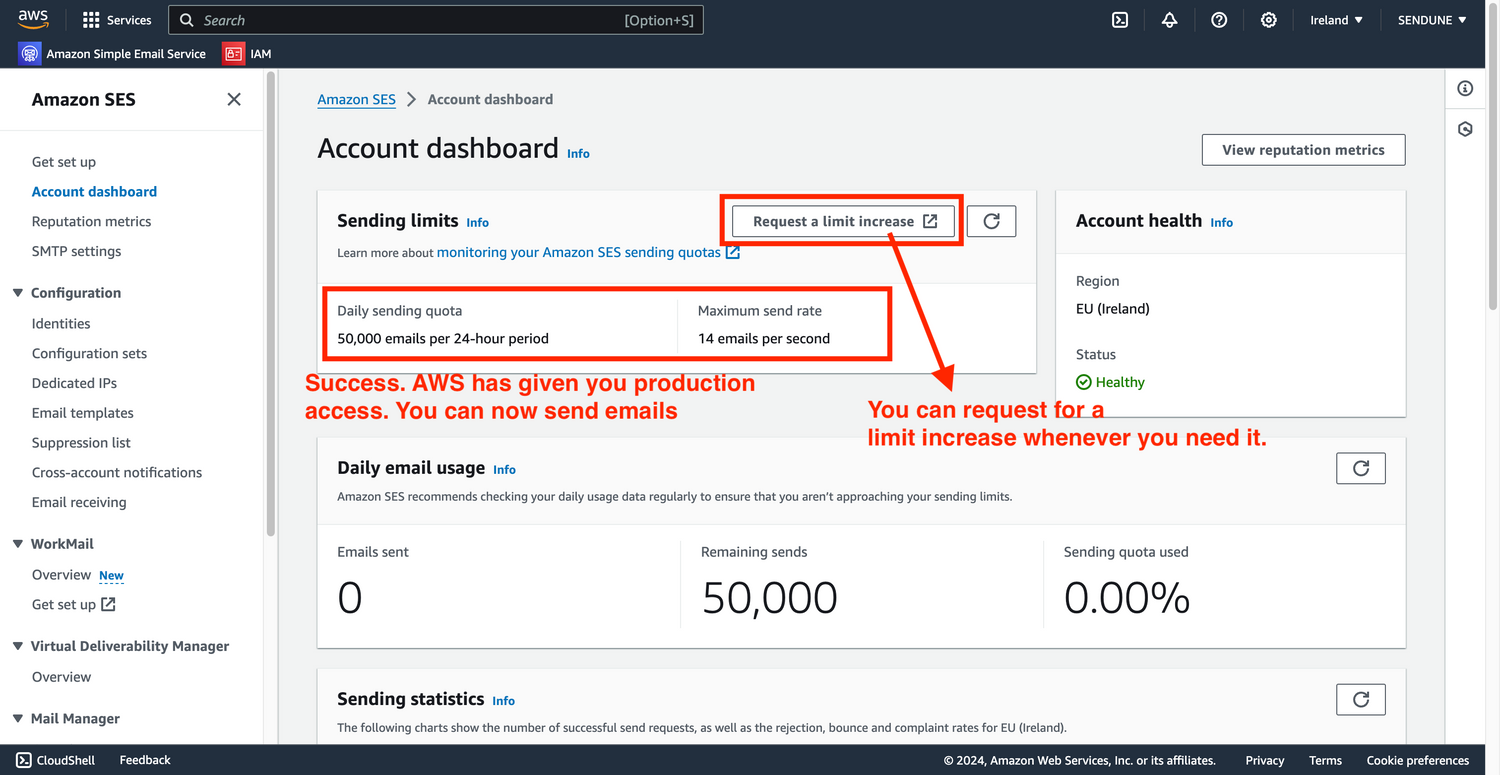Click Request a limit increase button

(x=844, y=221)
